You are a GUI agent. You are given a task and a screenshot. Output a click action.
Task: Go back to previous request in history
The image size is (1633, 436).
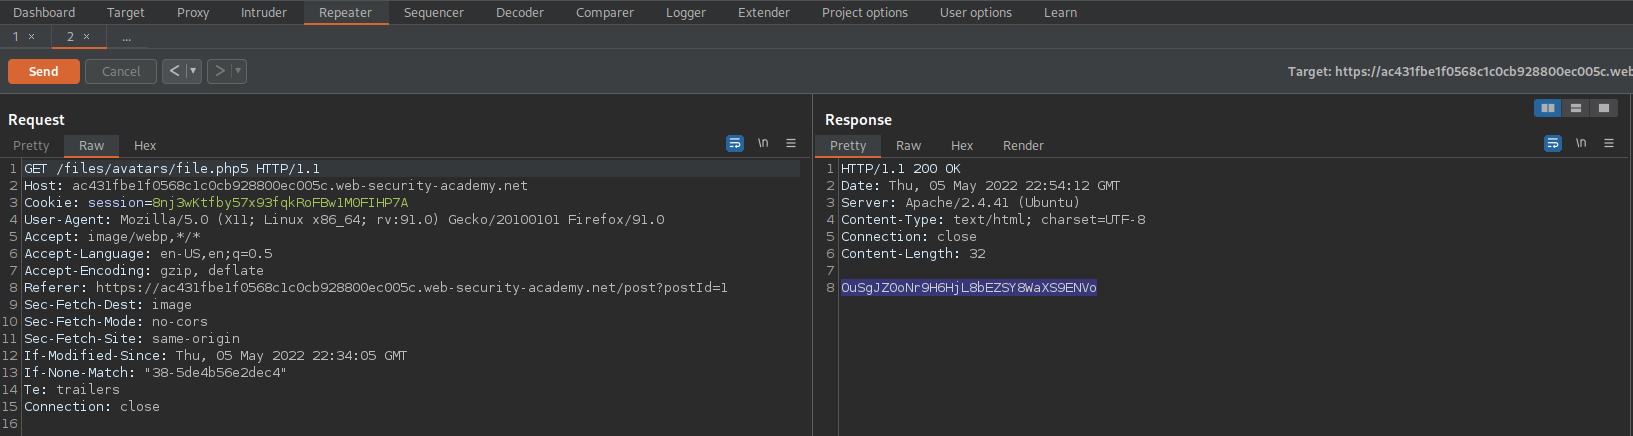(x=175, y=71)
